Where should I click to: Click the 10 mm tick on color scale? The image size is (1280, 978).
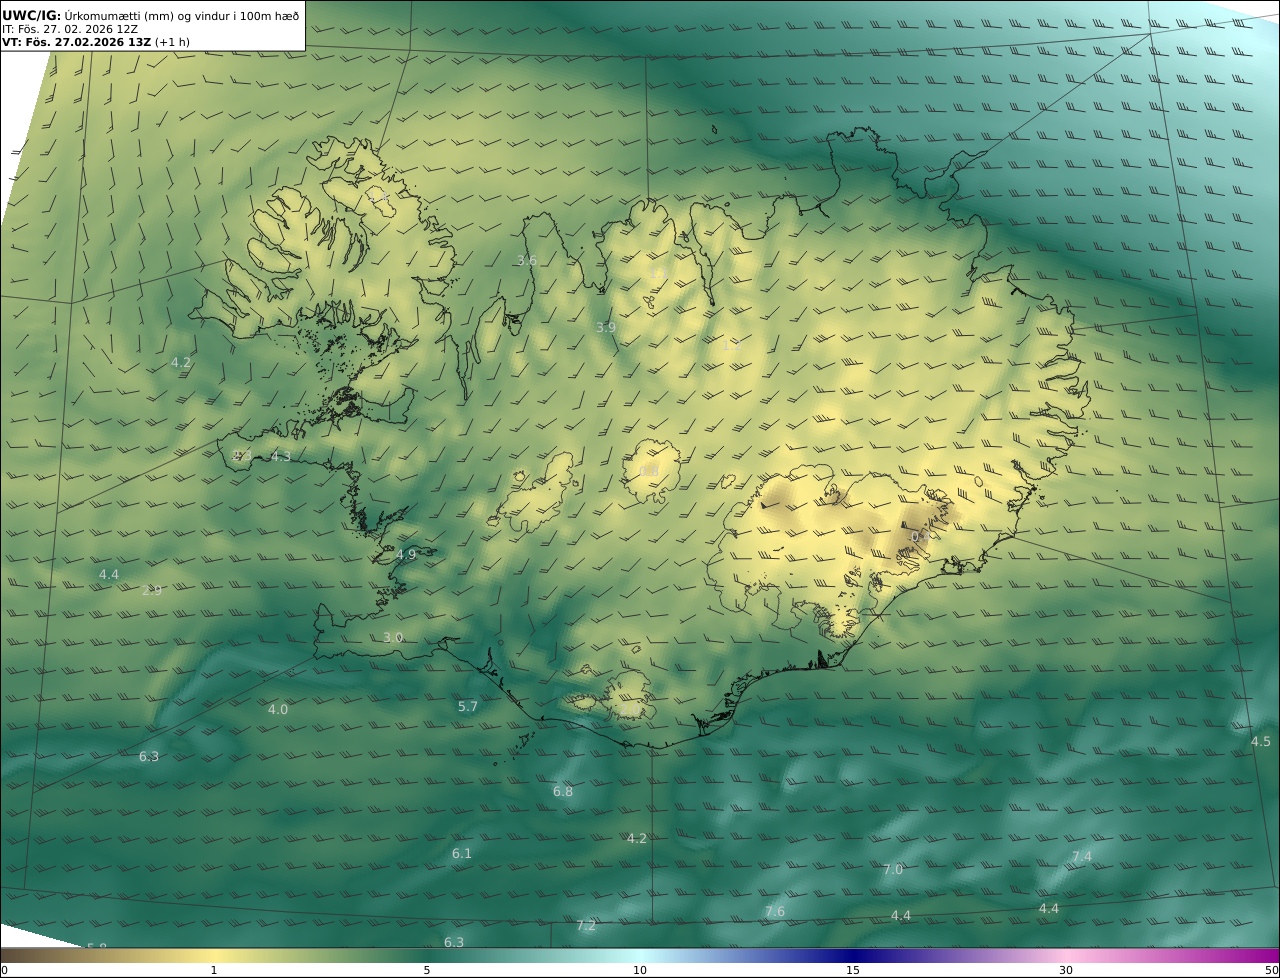pyautogui.click(x=640, y=970)
